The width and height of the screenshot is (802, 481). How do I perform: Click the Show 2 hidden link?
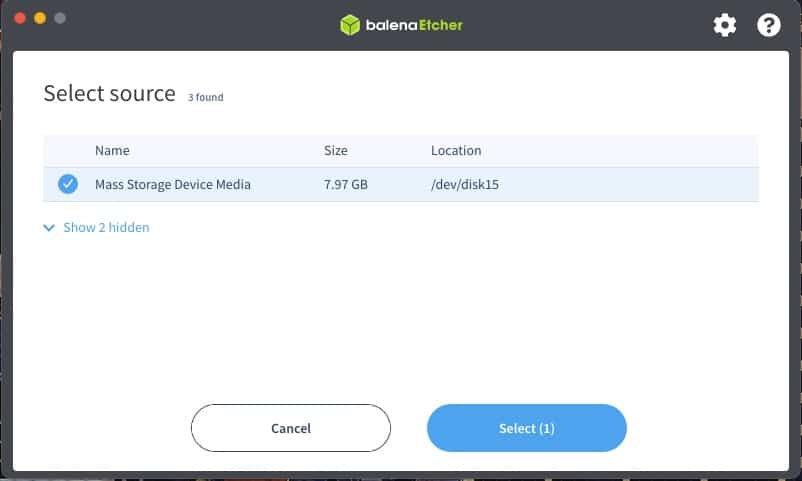[x=106, y=227]
